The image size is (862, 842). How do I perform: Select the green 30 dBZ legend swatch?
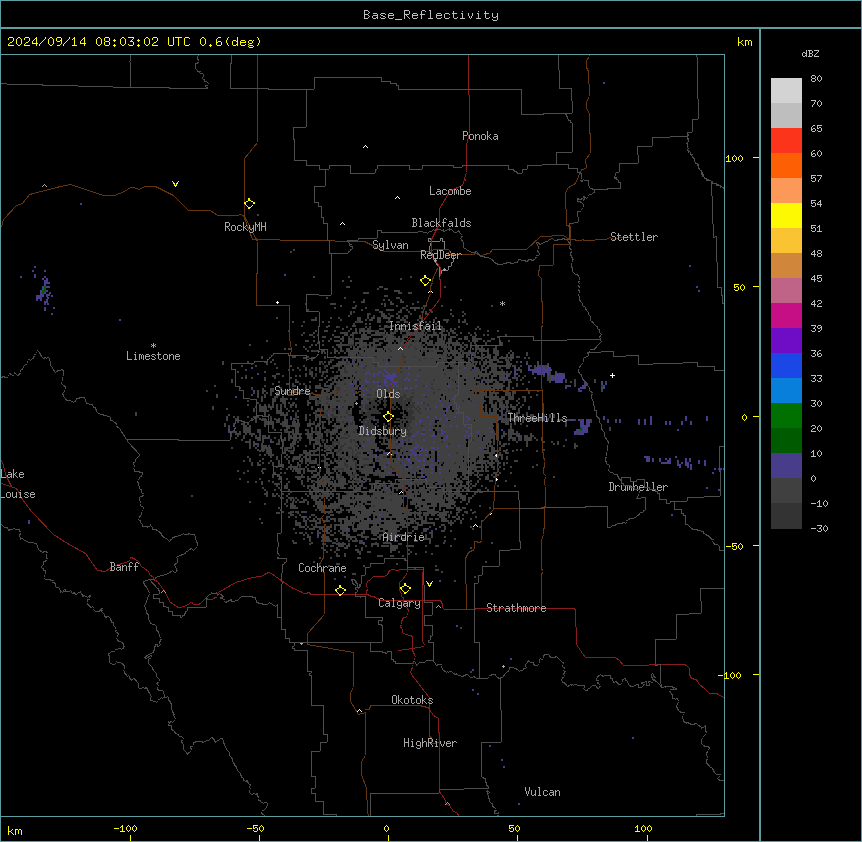click(786, 416)
